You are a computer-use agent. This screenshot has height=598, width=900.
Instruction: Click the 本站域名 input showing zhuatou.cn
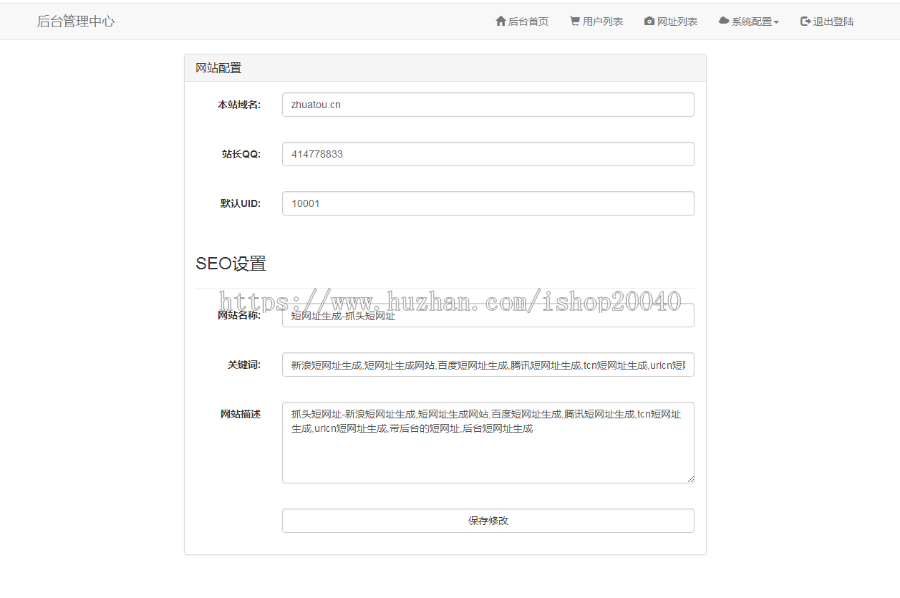coord(488,104)
